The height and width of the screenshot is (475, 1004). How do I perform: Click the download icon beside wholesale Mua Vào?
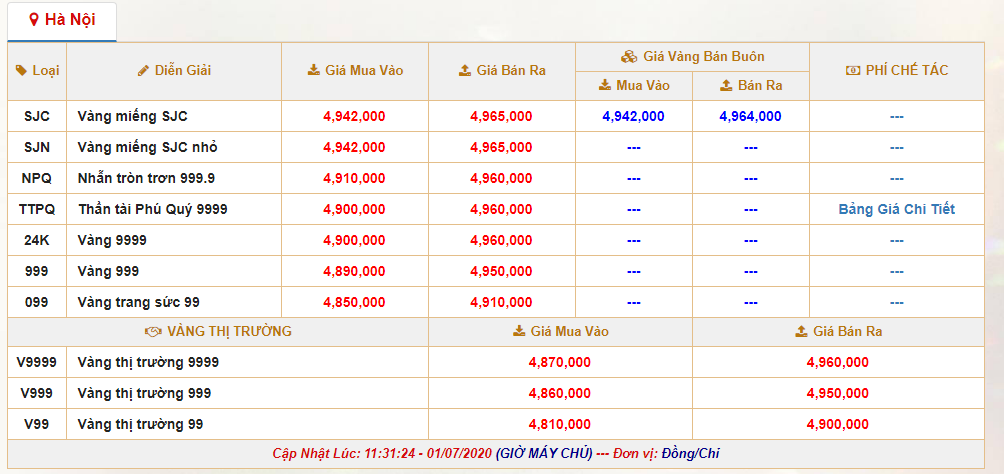[604, 85]
